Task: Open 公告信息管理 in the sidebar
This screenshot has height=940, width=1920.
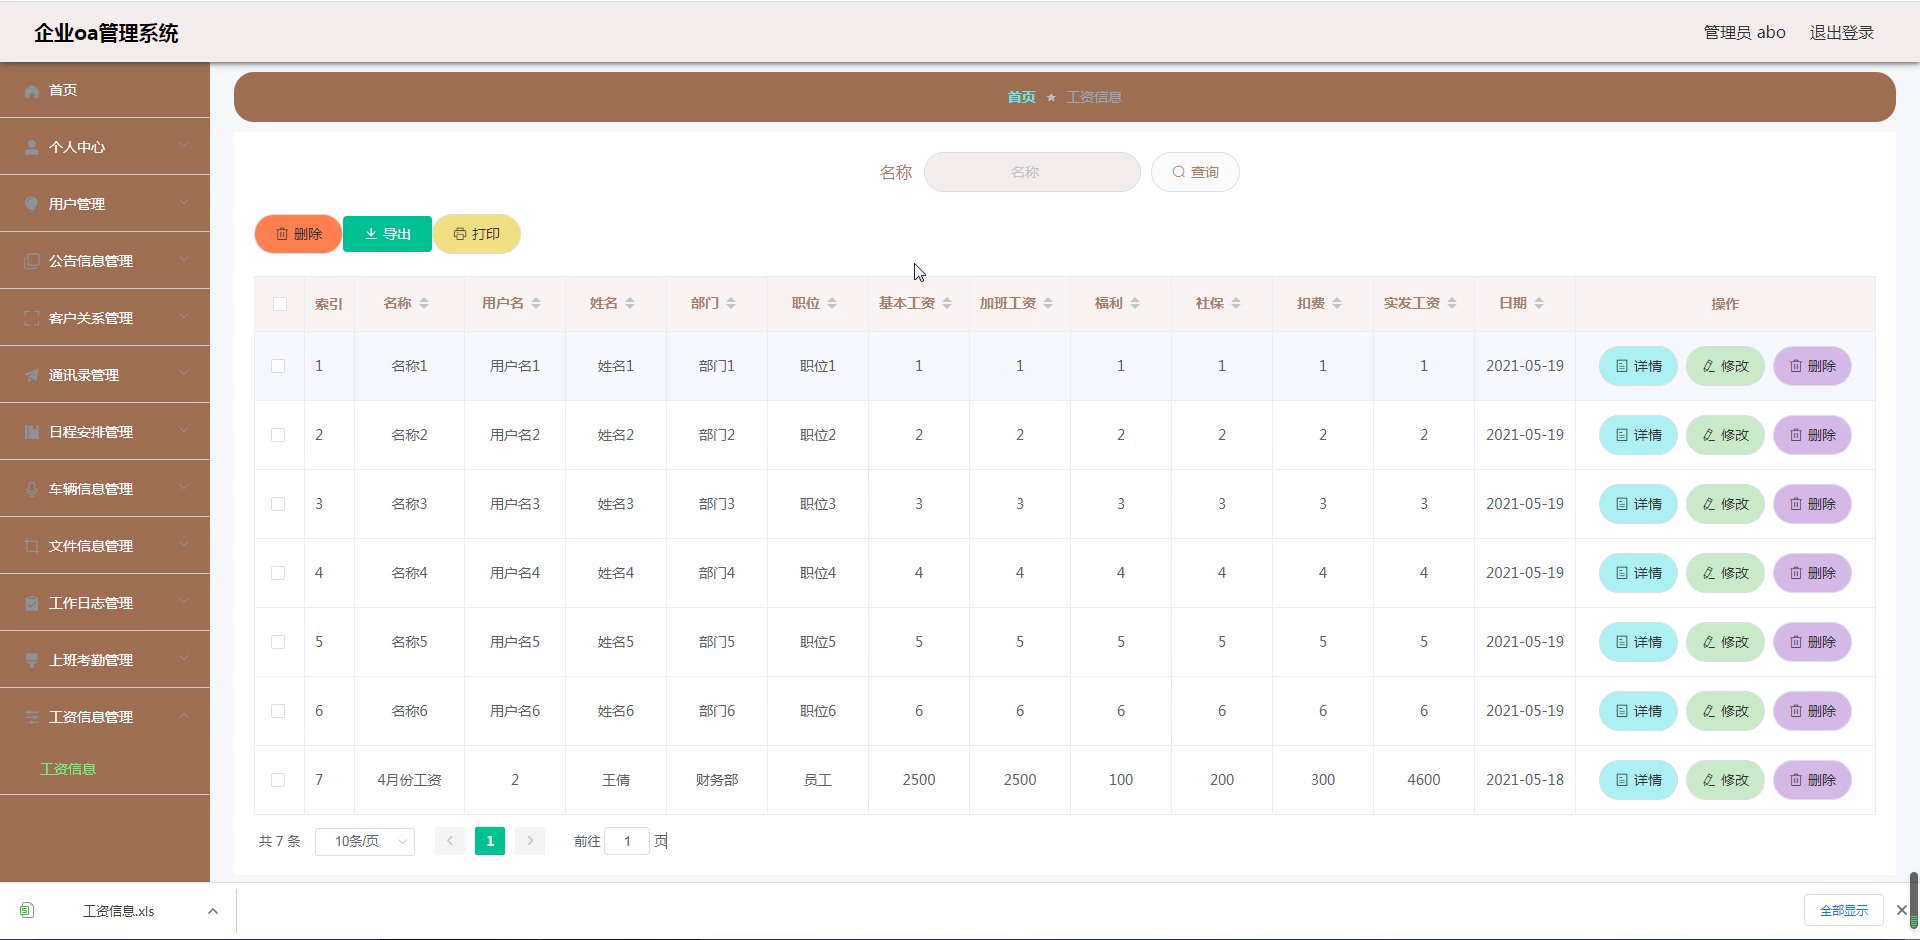Action: point(105,261)
